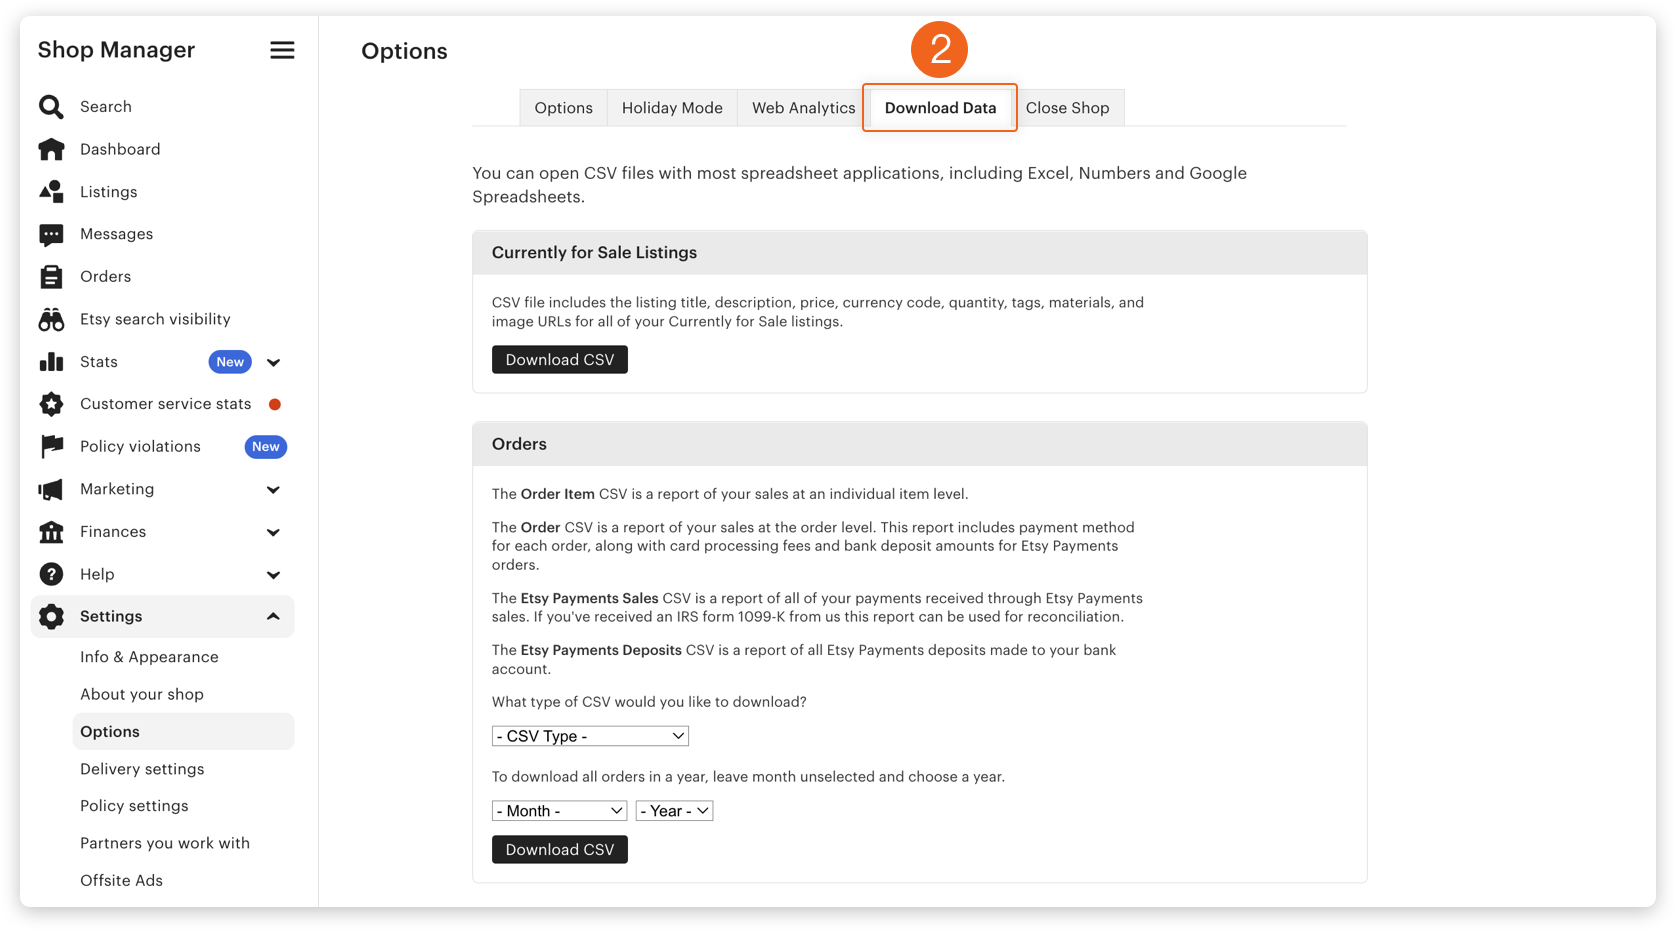Click the Policy violations flag icon
1676x931 pixels.
(x=51, y=447)
